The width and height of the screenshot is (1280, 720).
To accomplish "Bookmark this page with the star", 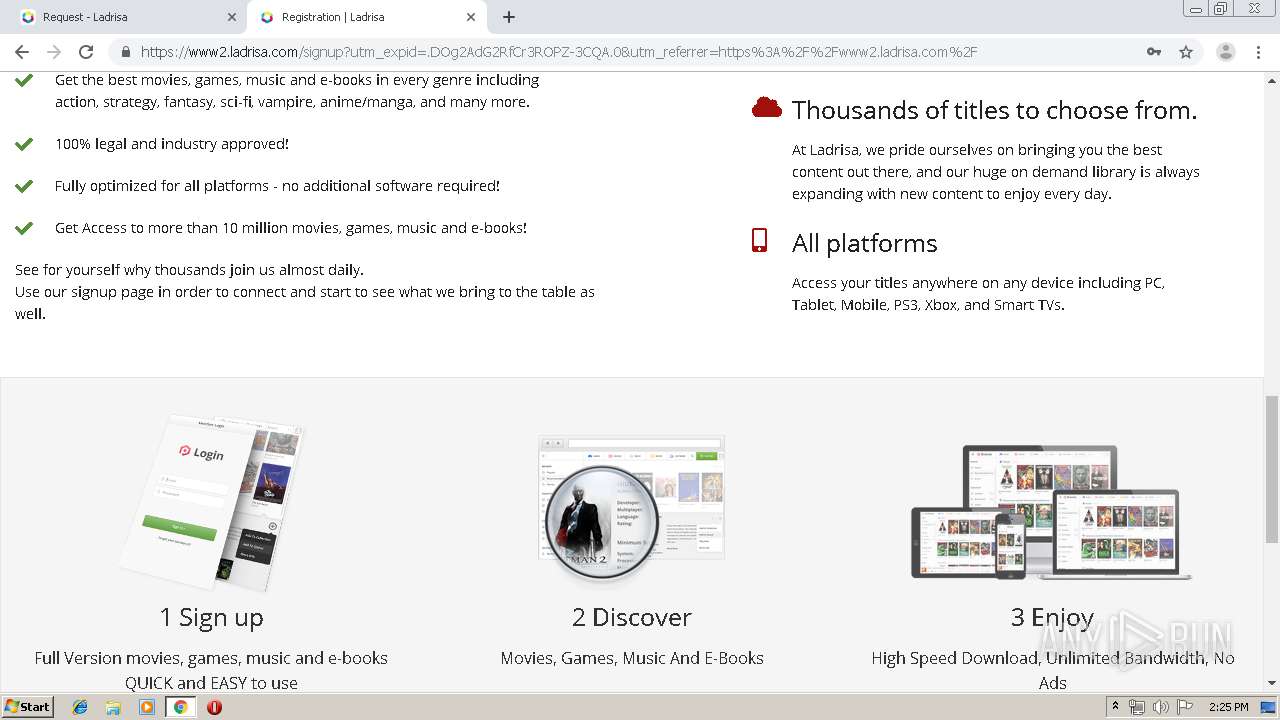I will click(x=1186, y=52).
